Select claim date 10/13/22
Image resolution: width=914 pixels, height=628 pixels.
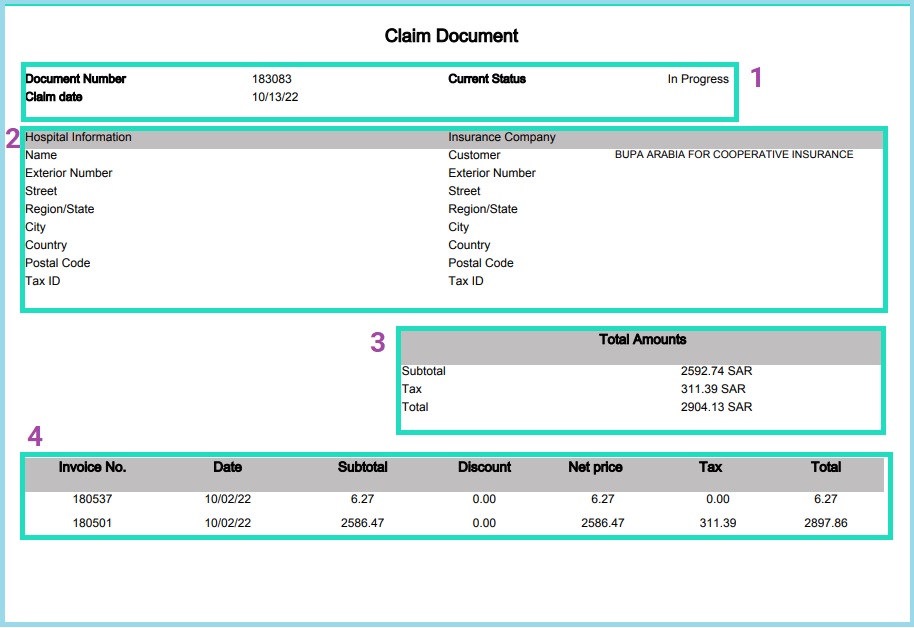click(275, 97)
